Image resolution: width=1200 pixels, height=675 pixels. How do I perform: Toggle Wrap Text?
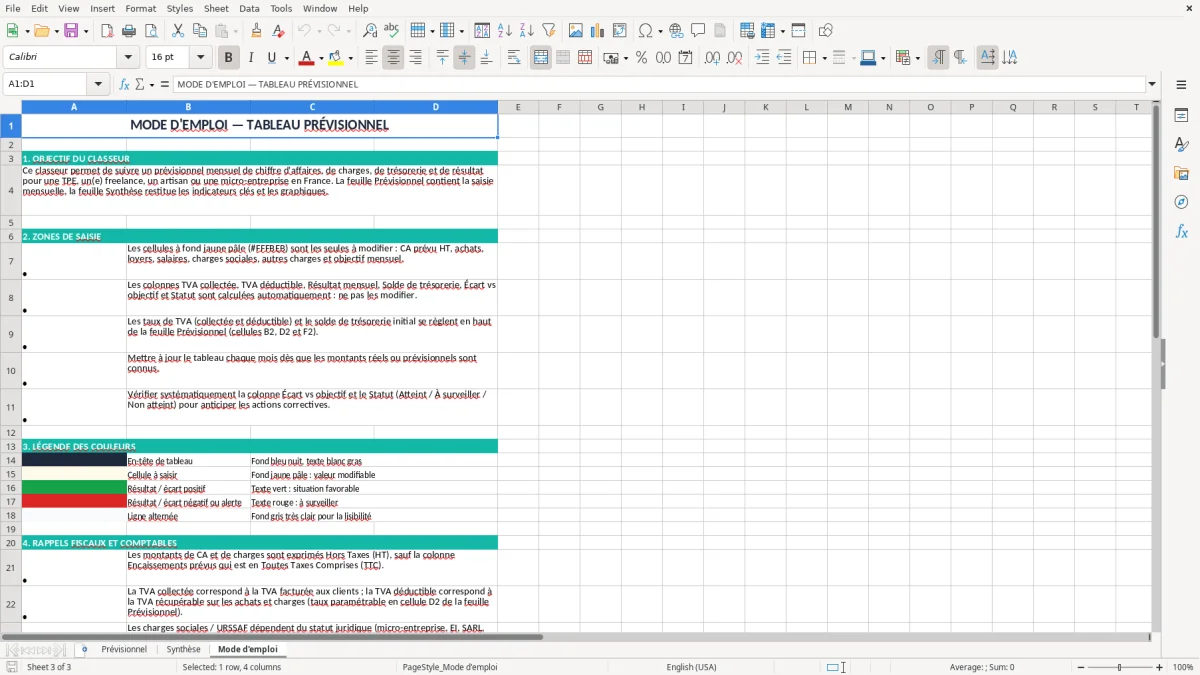pos(514,58)
